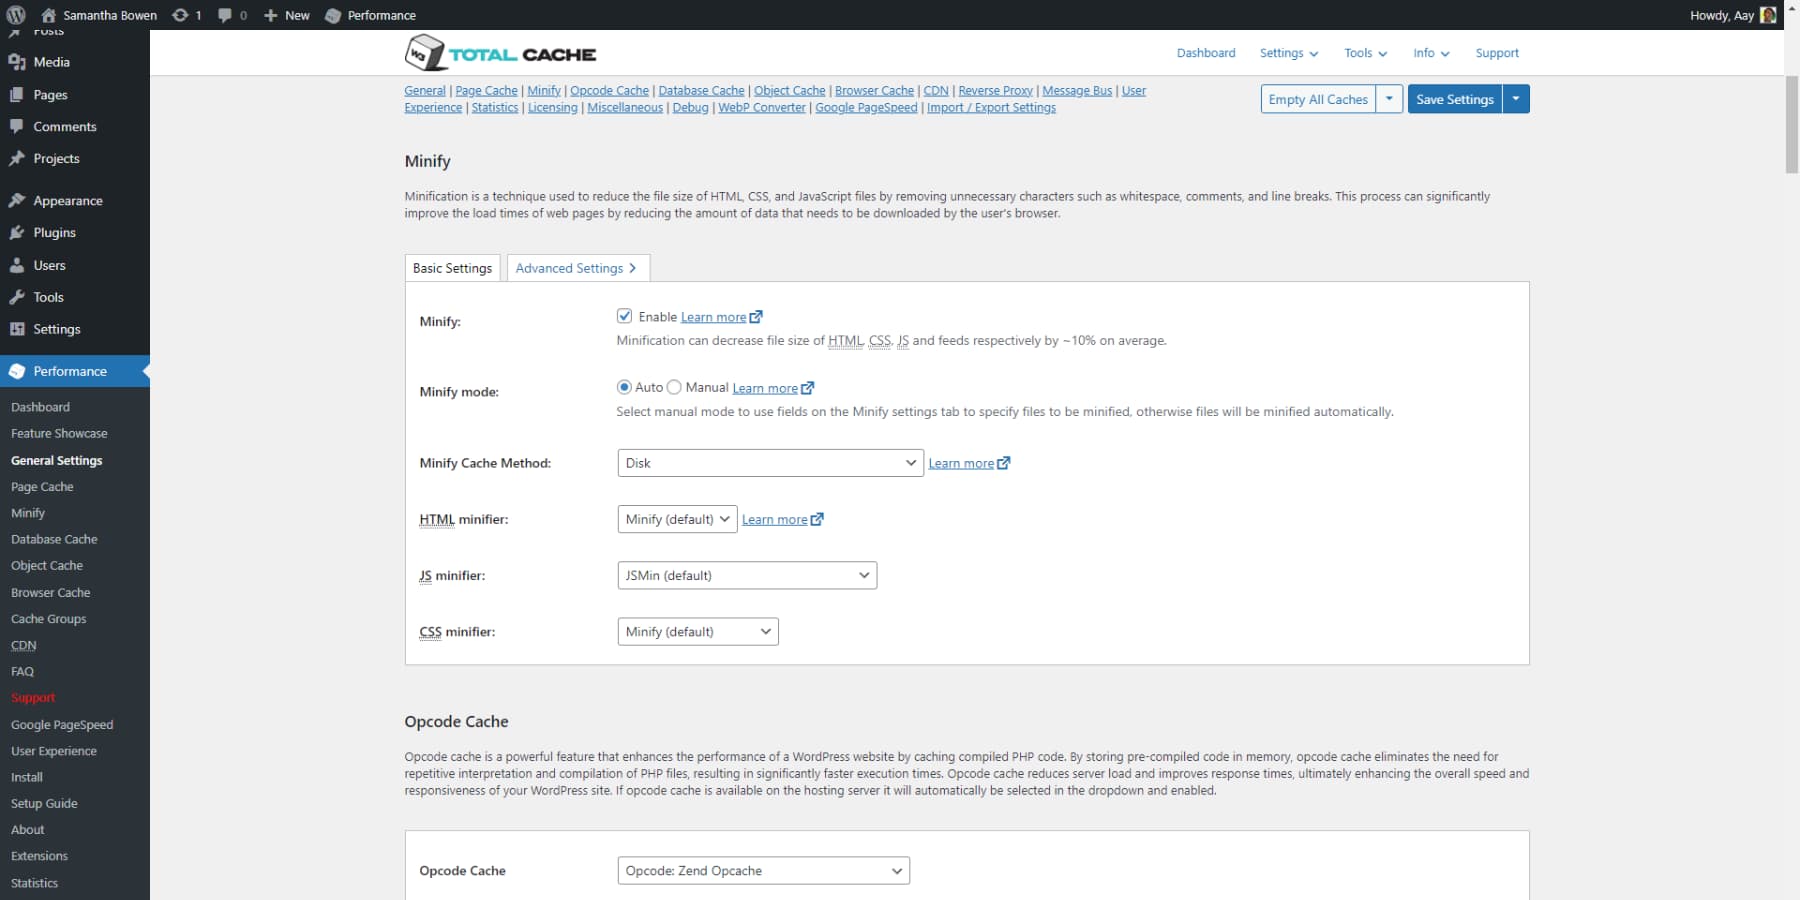This screenshot has height=900, width=1800.
Task: Choose the Auto minify mode radio button
Action: (624, 387)
